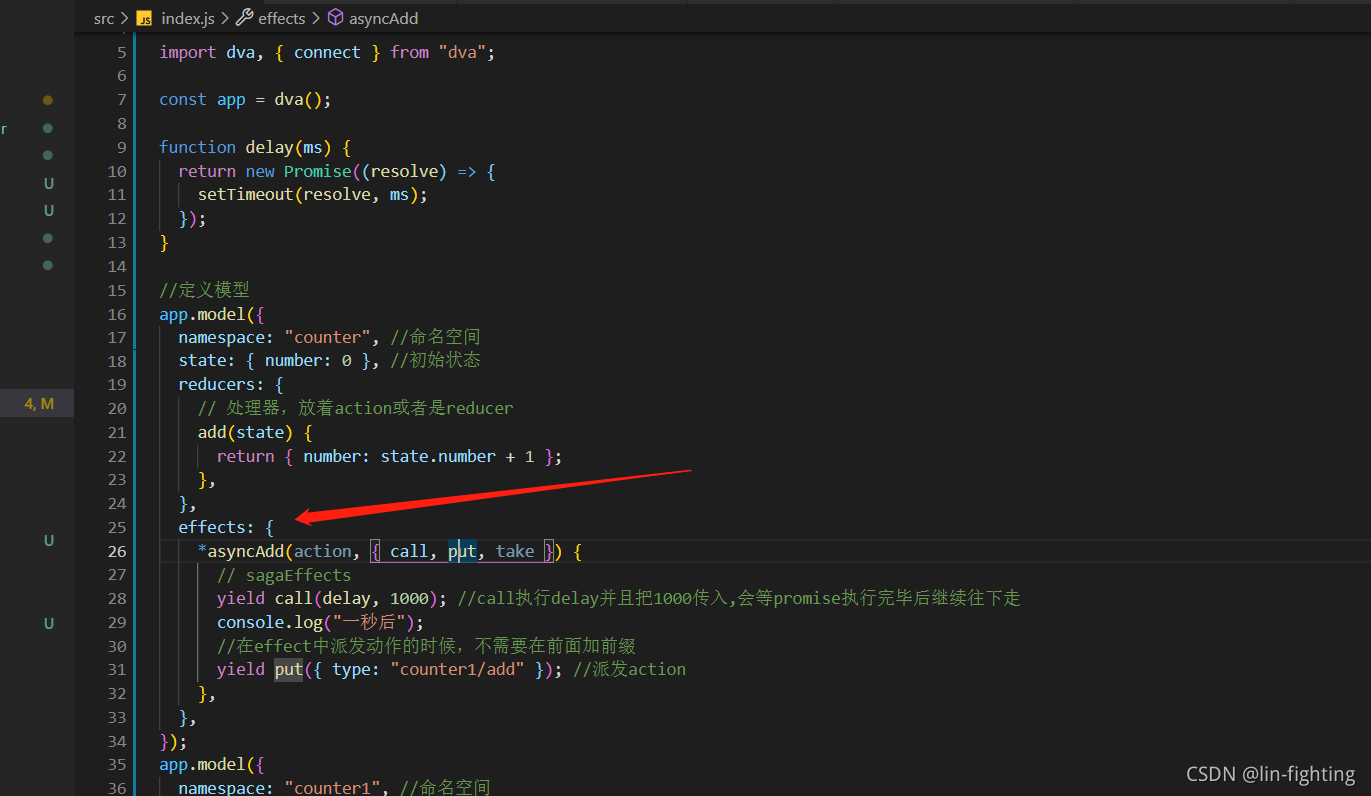
Task: Click 'state: { number: 0 }' on line 18
Action: pos(275,361)
